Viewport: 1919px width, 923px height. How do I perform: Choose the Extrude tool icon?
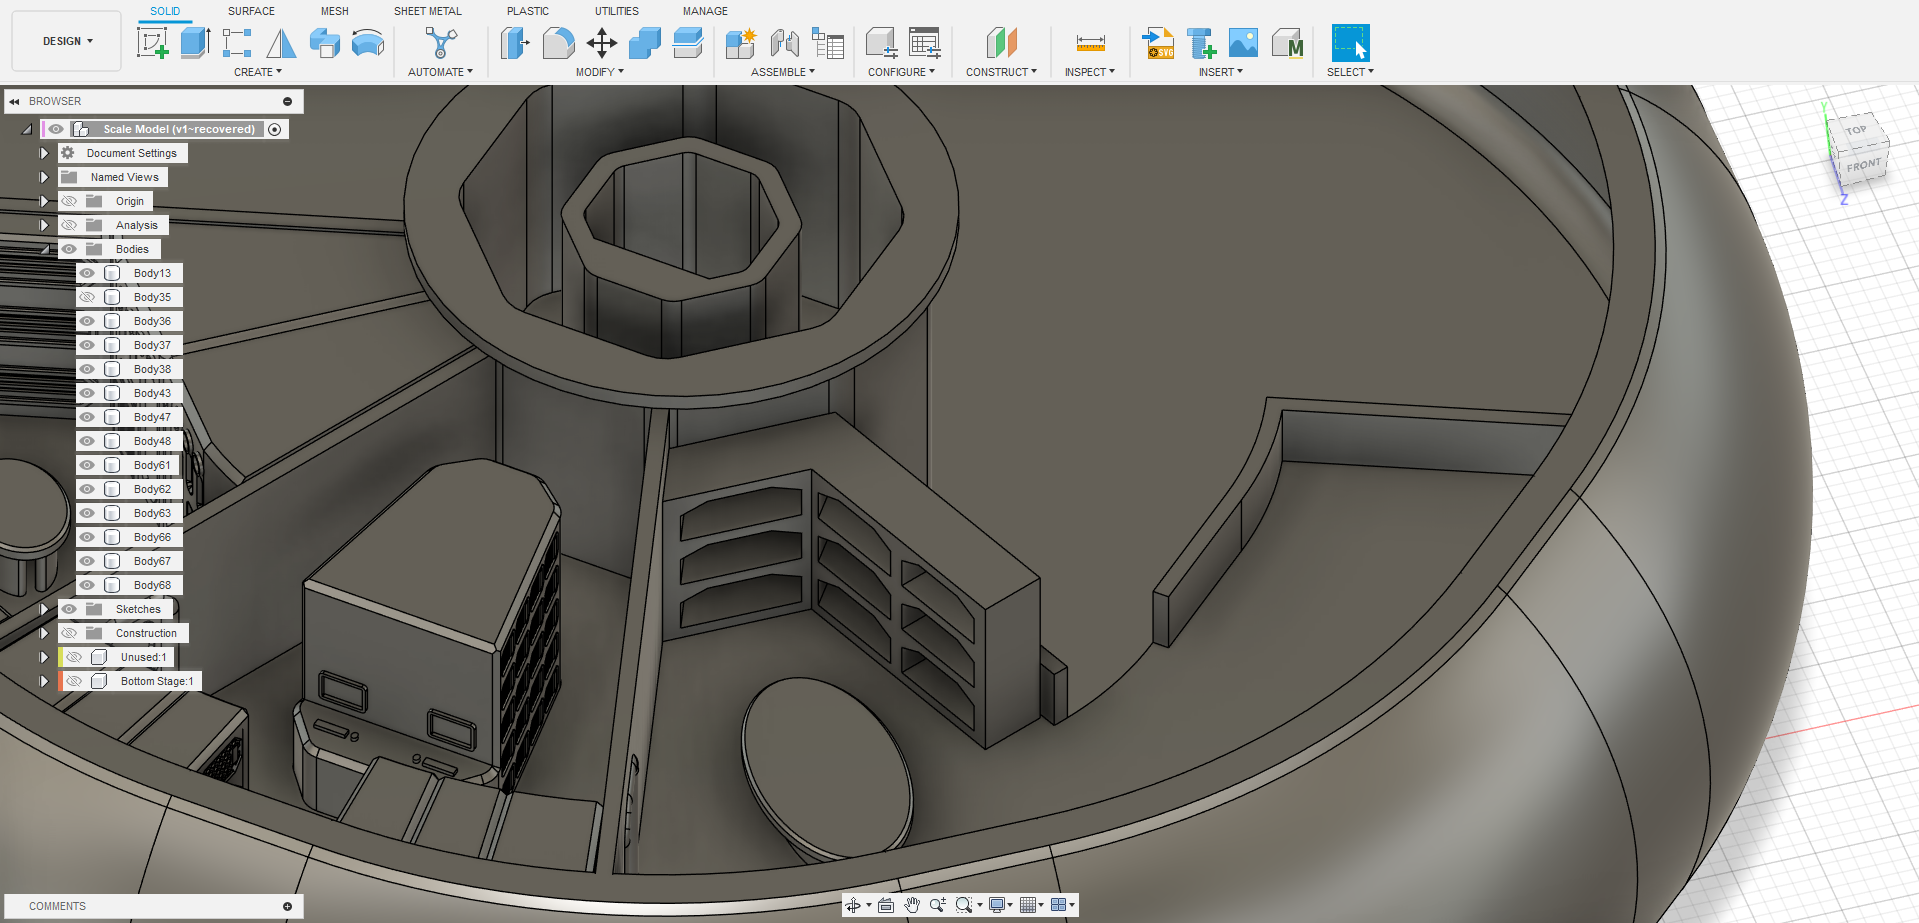pyautogui.click(x=195, y=43)
